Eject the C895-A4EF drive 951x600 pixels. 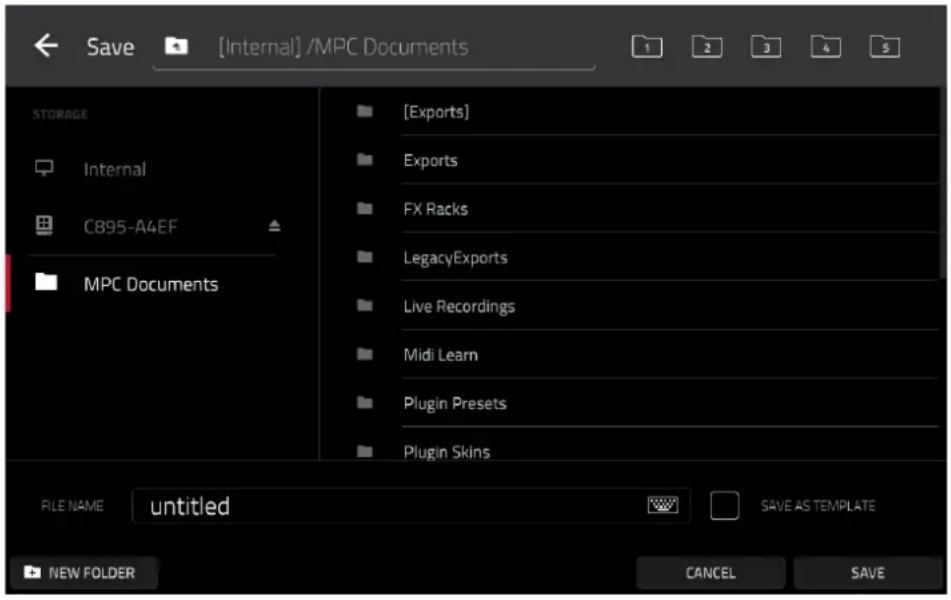click(x=274, y=226)
